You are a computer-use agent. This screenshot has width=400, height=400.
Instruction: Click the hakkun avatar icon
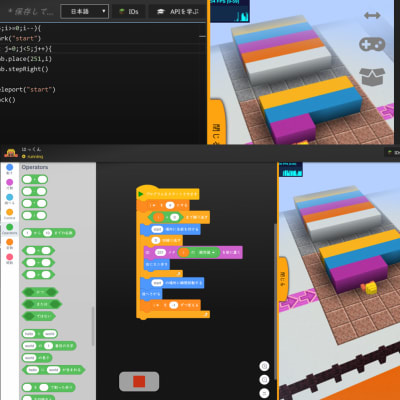[x=11, y=153]
